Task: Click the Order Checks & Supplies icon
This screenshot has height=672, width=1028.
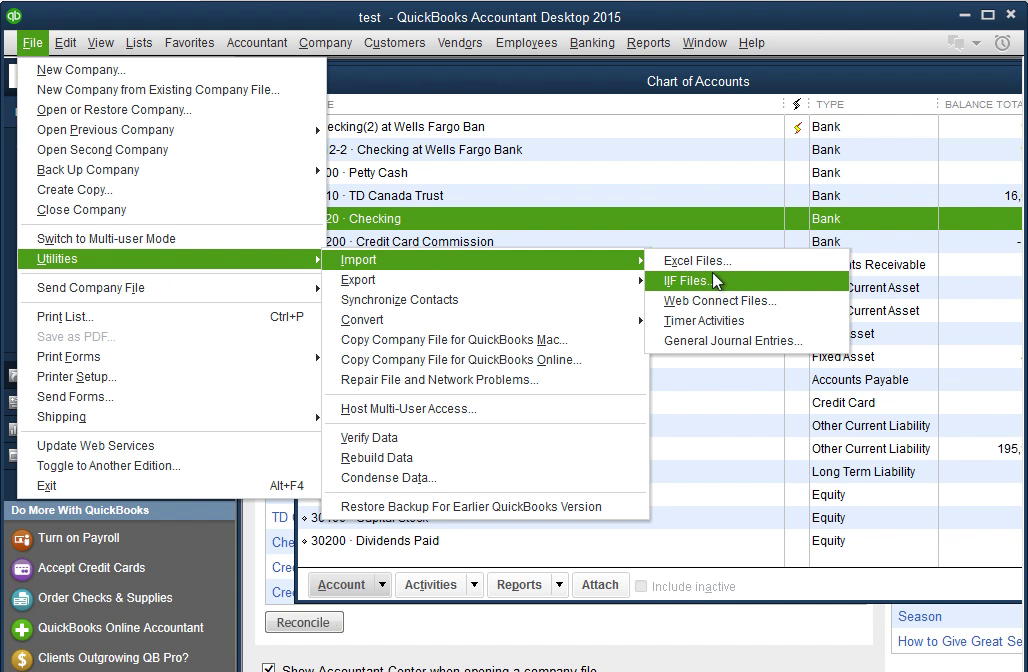Action: (x=22, y=599)
